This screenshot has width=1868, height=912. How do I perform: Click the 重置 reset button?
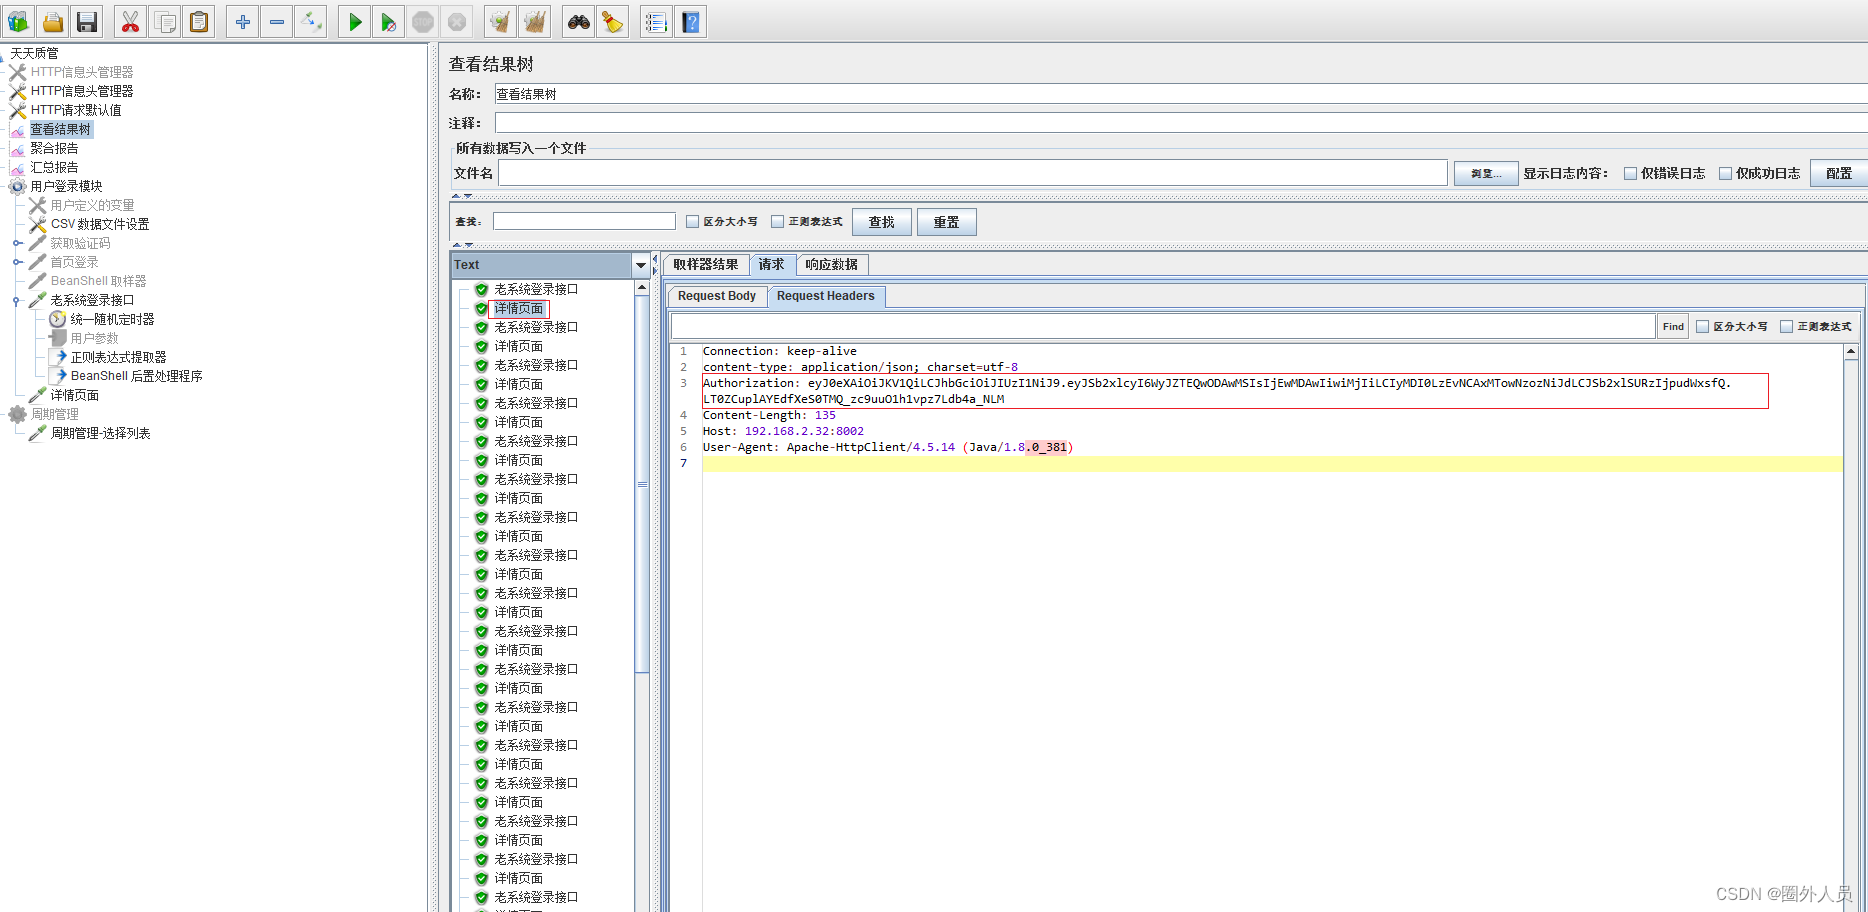[946, 222]
